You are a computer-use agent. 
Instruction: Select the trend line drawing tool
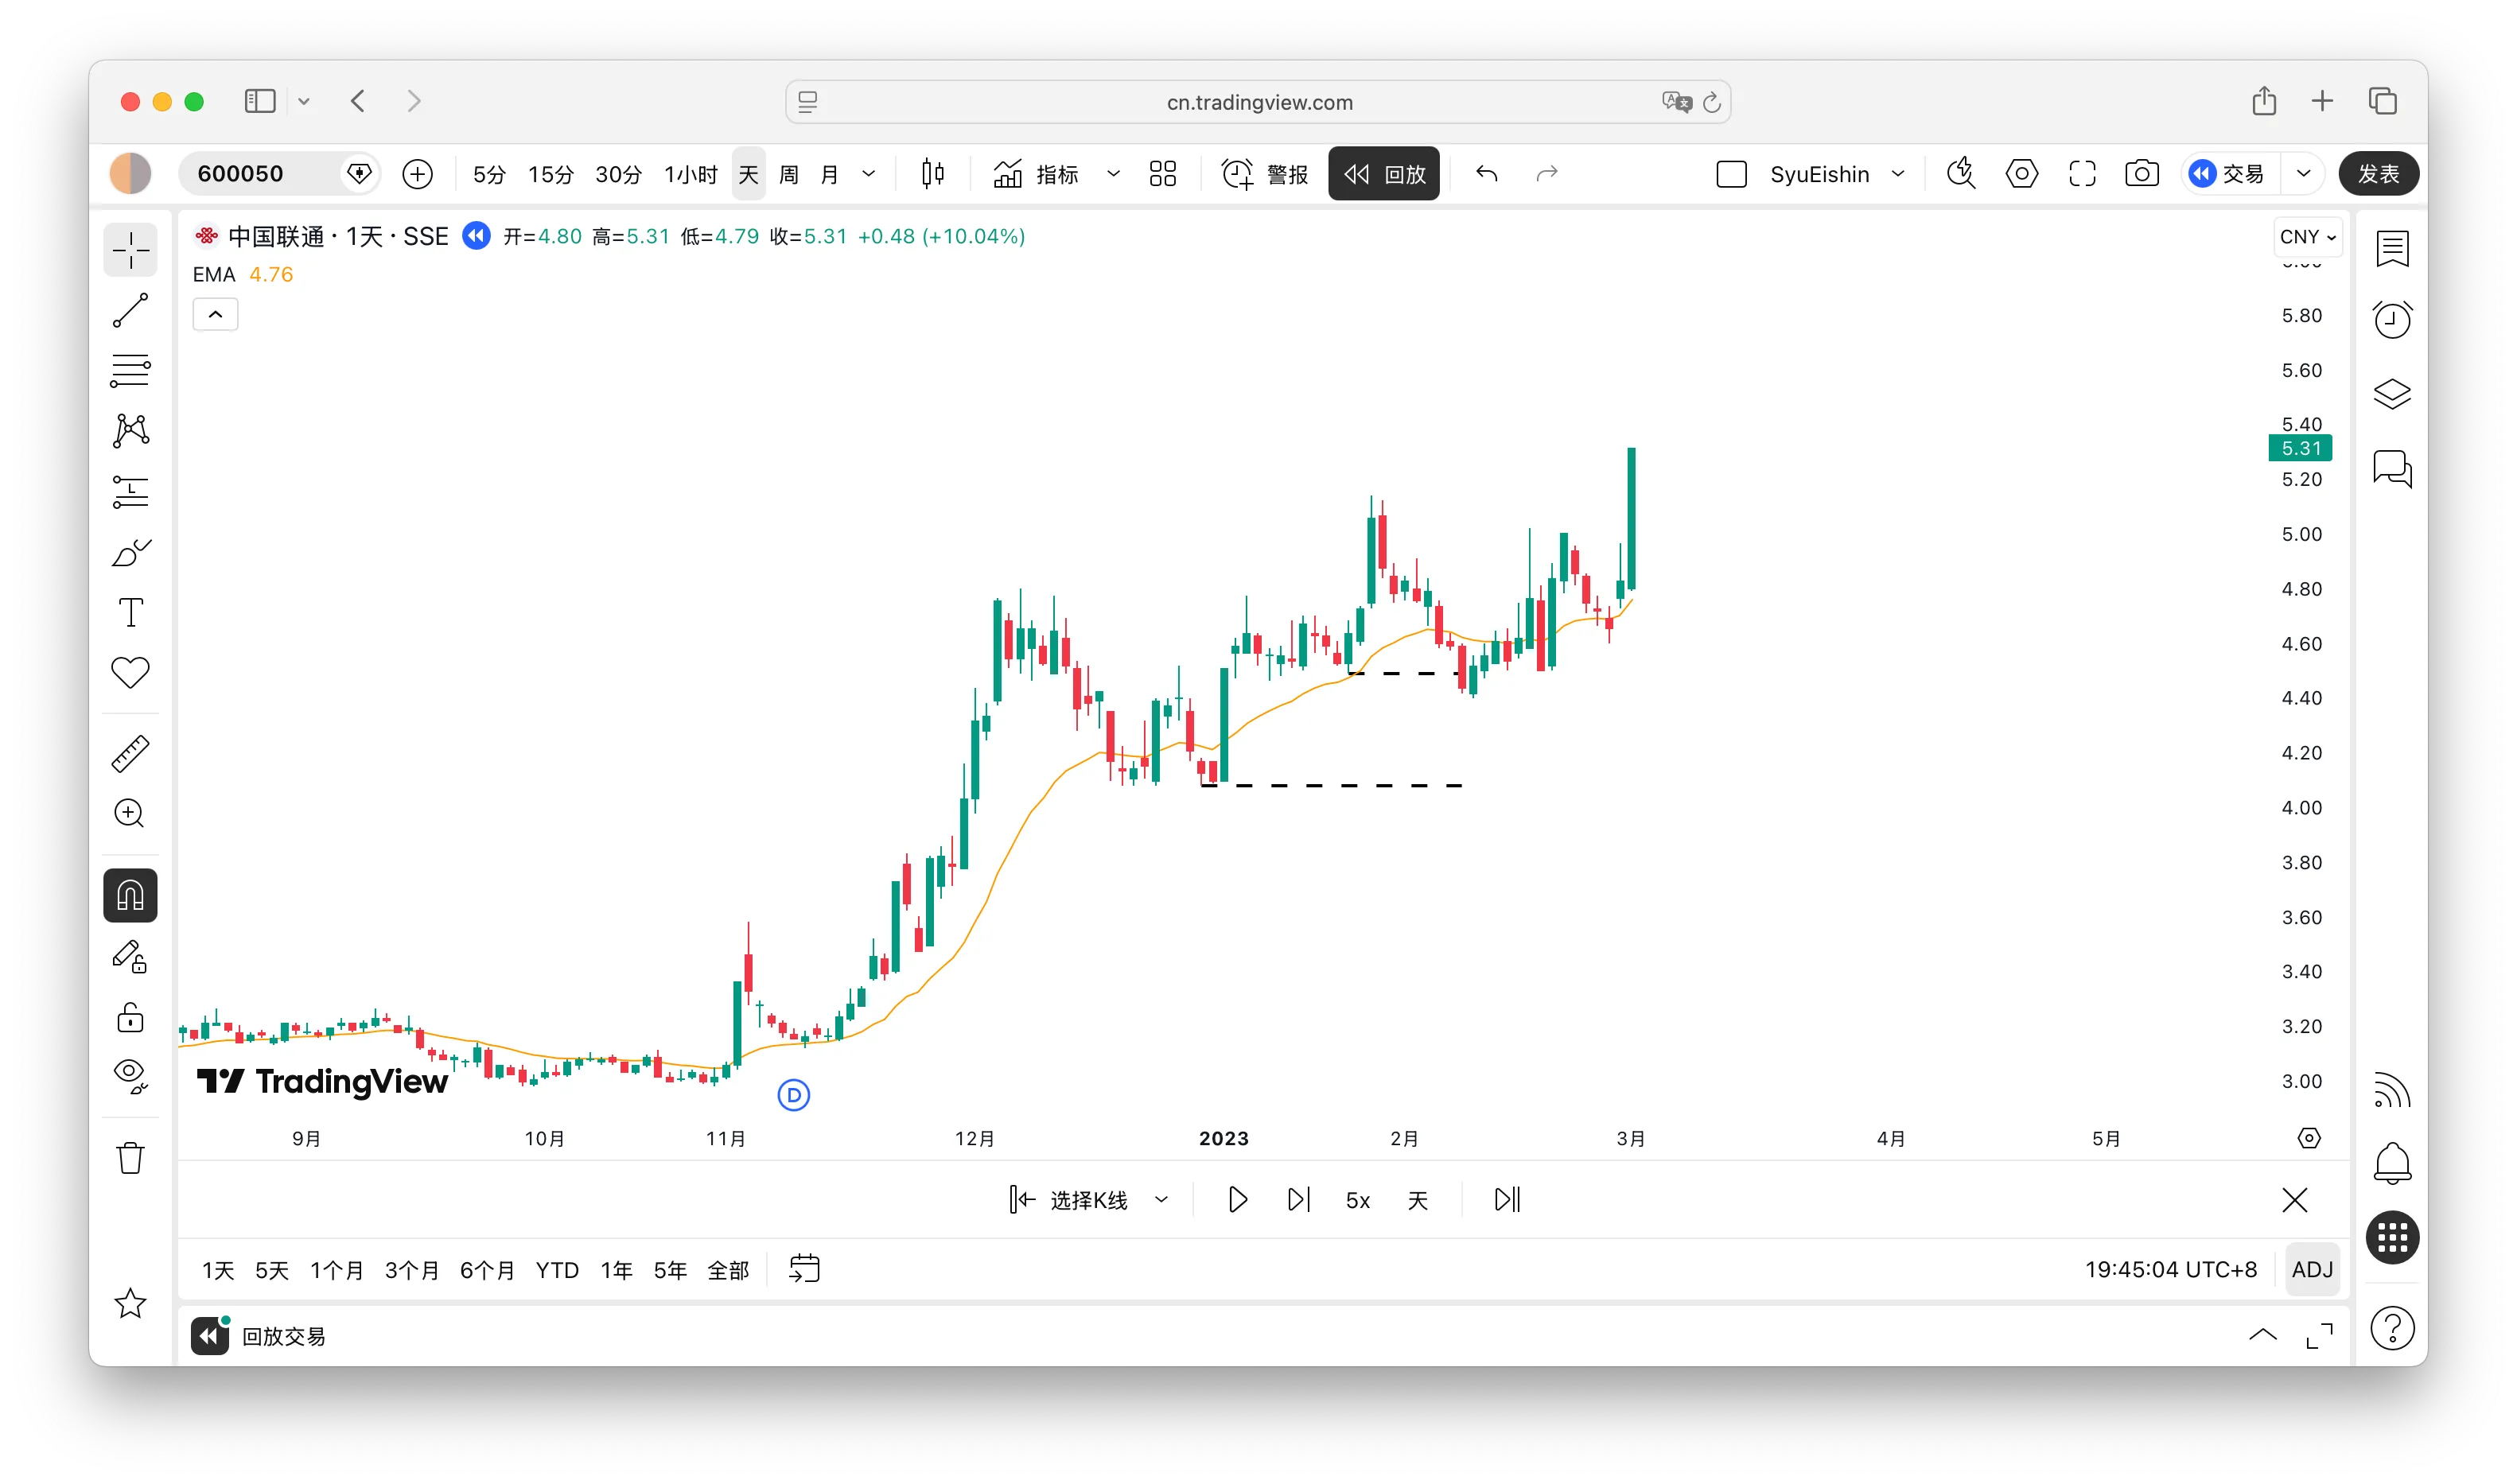(130, 310)
